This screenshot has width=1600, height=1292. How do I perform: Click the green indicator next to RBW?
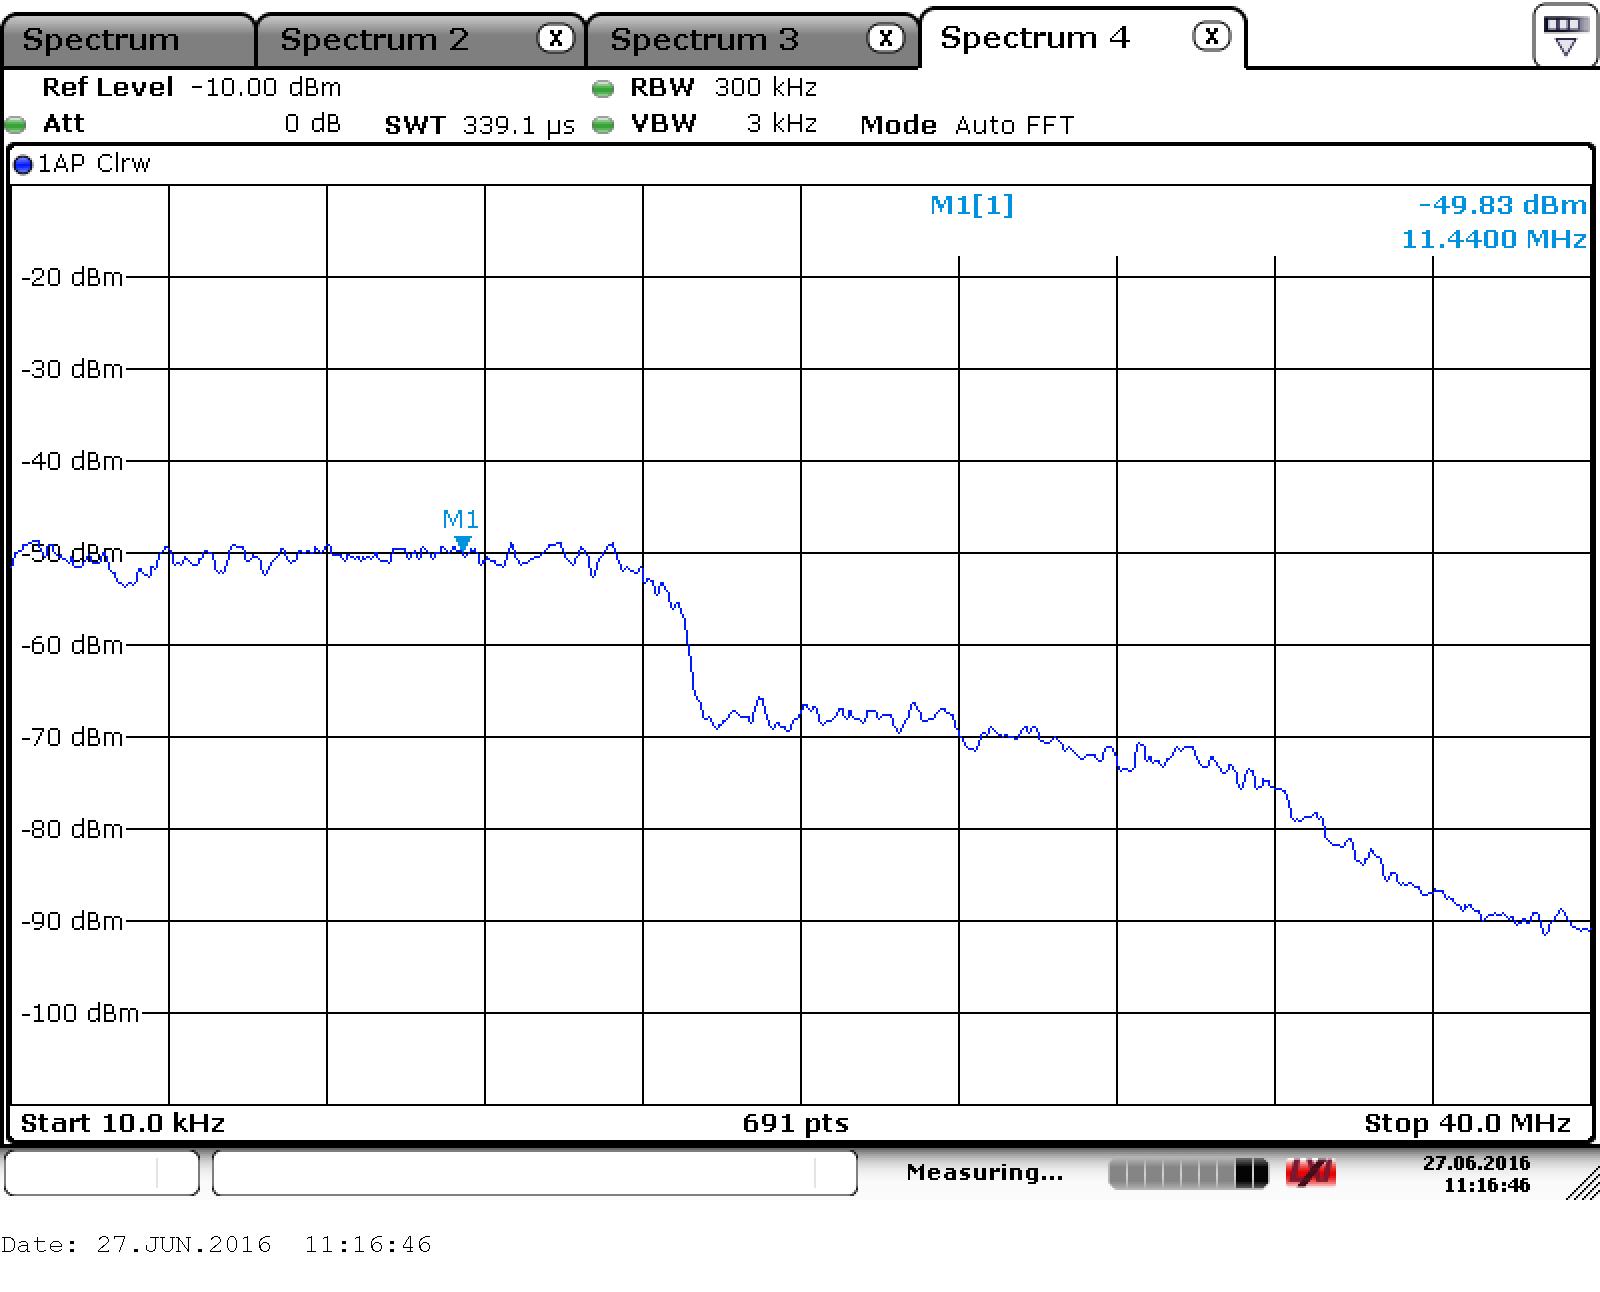pyautogui.click(x=603, y=89)
